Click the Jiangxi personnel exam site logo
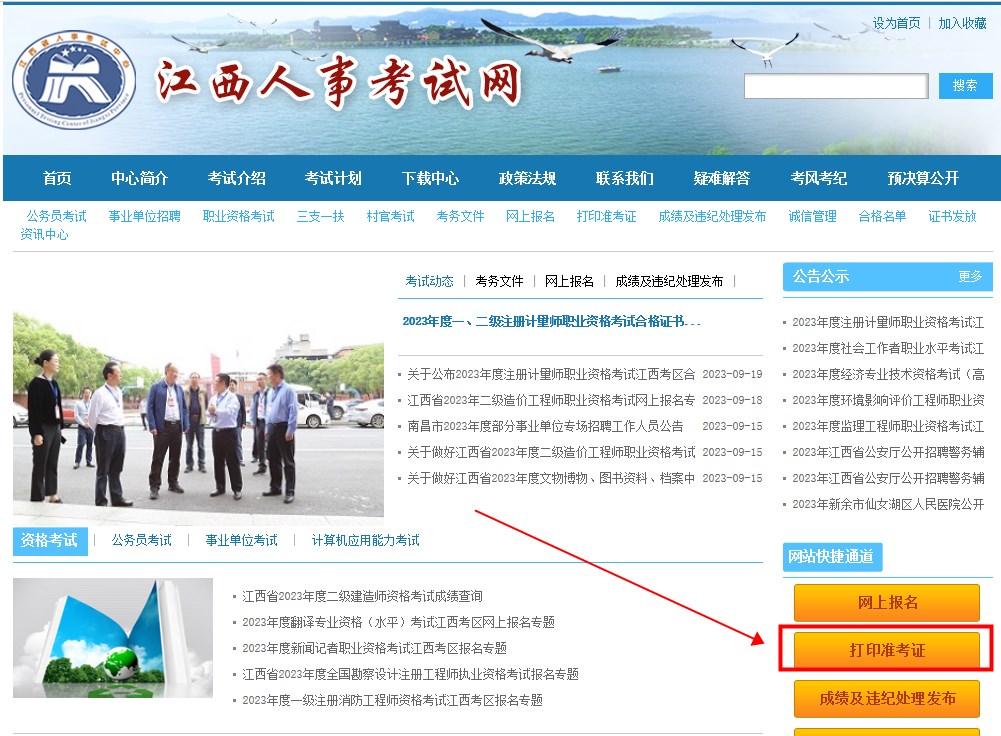Screen dimensions: 1001x736 tap(73, 82)
